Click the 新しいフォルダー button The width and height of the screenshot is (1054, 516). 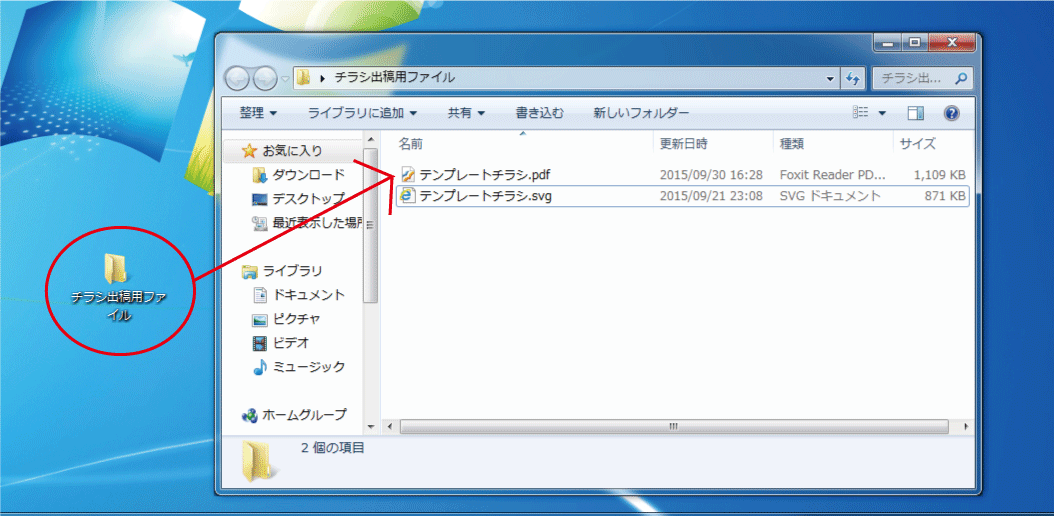pyautogui.click(x=641, y=114)
